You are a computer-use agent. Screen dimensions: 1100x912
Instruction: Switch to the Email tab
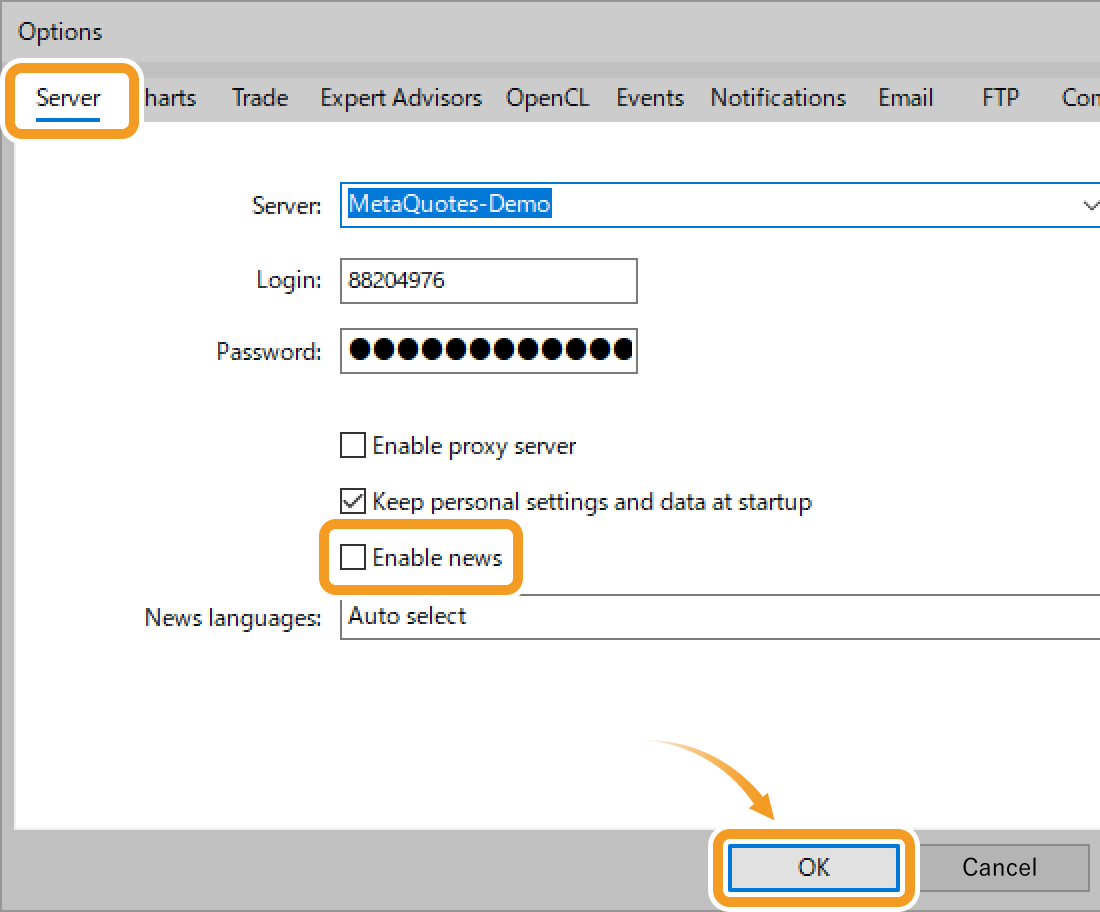pyautogui.click(x=906, y=98)
